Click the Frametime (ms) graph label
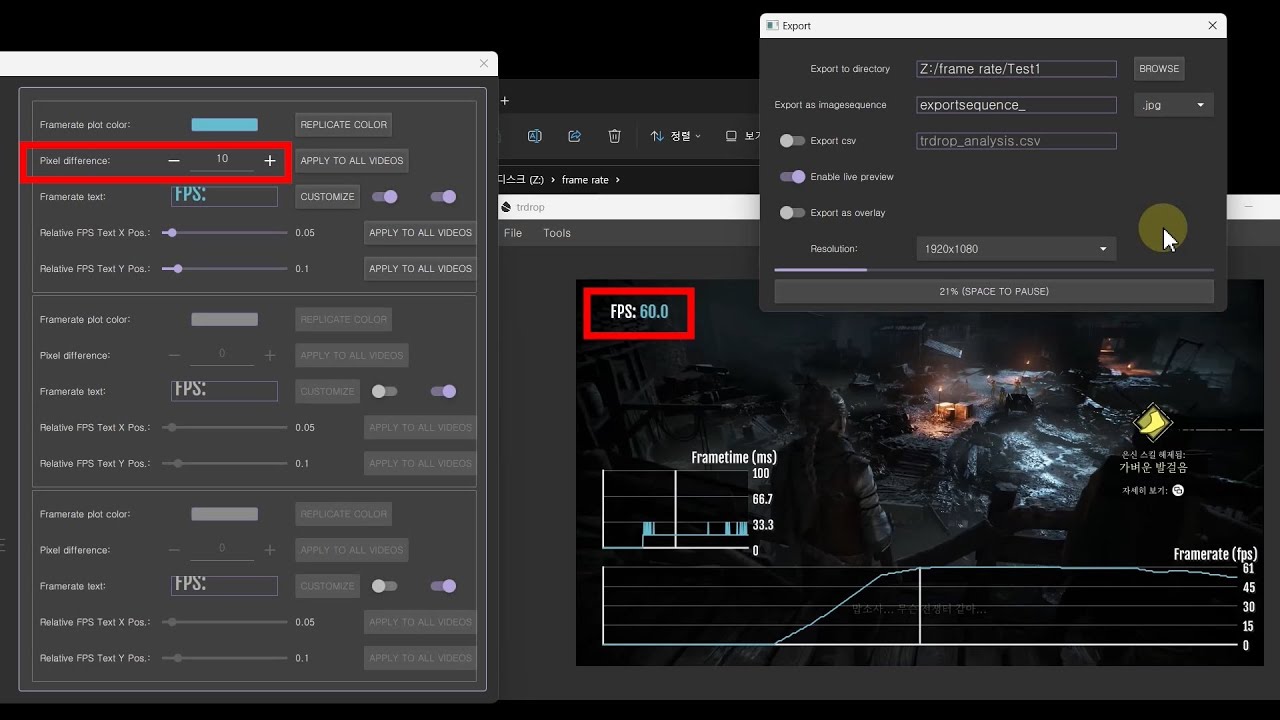Viewport: 1280px width, 720px height. (x=734, y=458)
